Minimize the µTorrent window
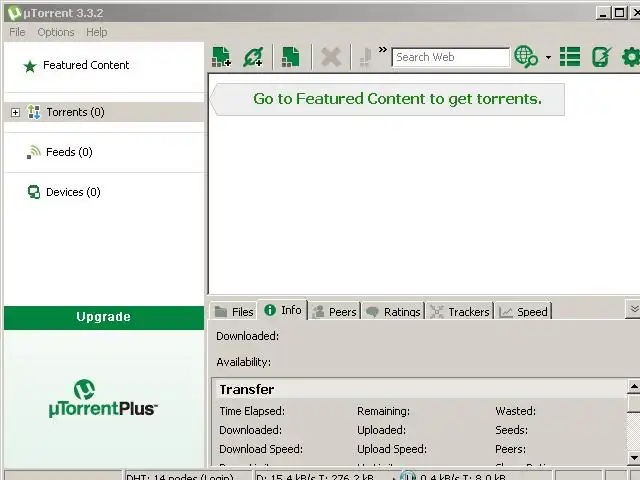Viewport: 640px width, 480px height. [x=603, y=13]
